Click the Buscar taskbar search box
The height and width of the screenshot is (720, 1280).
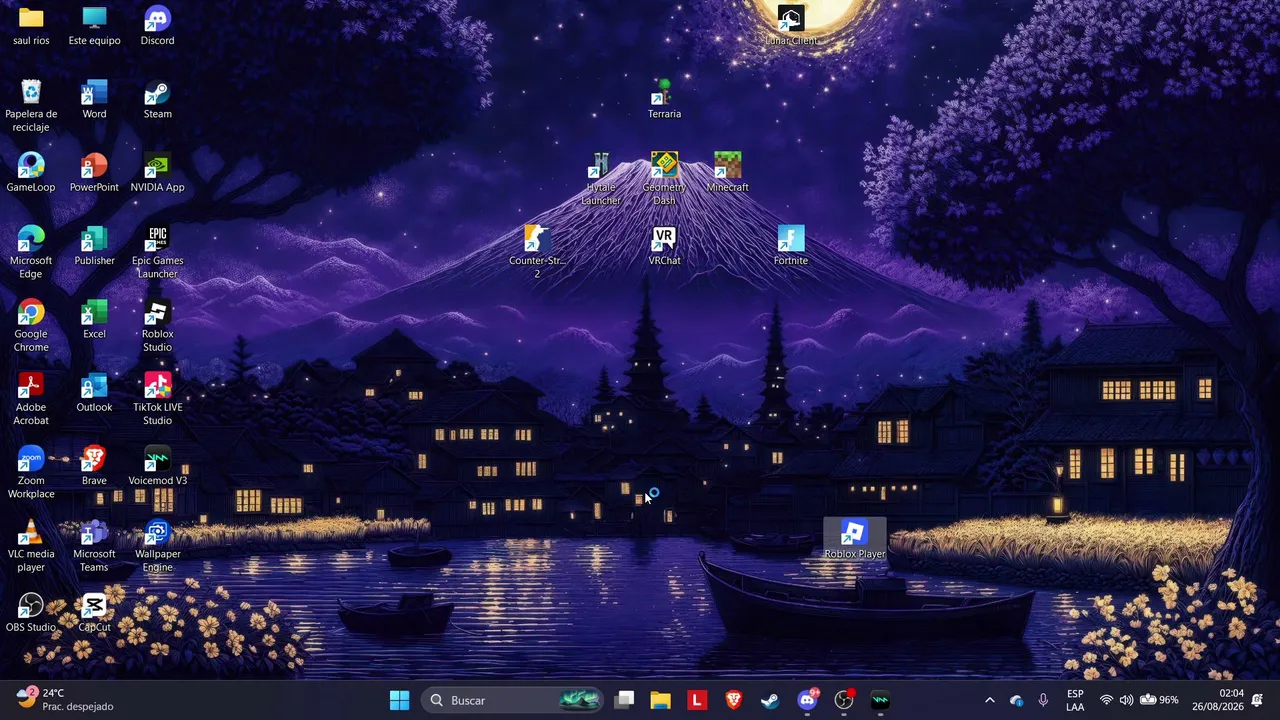(513, 700)
